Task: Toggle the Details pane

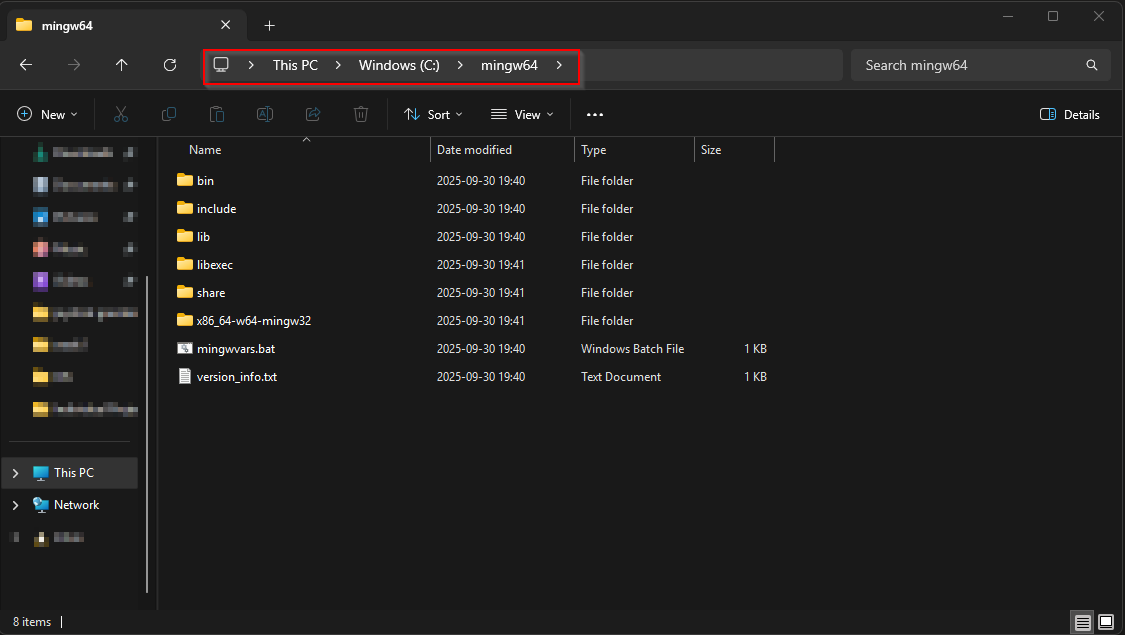Action: pyautogui.click(x=1070, y=115)
